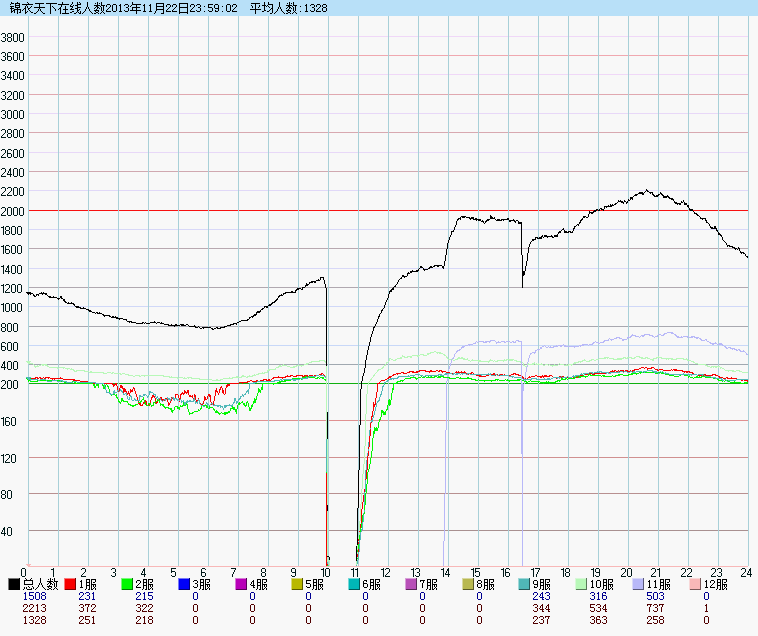758x636 pixels.
Task: Click the green 2服 legend swatch
Action: pos(128,584)
